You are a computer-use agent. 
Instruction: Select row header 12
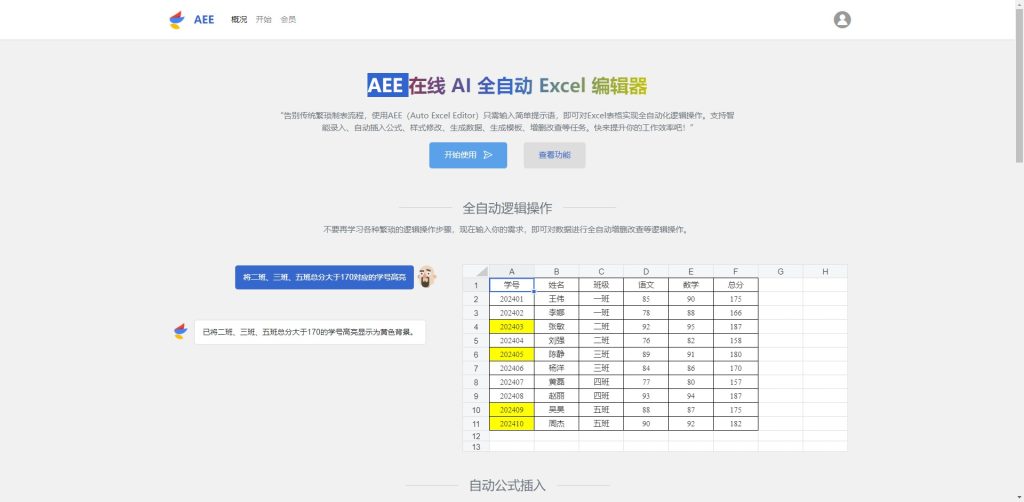(x=475, y=436)
